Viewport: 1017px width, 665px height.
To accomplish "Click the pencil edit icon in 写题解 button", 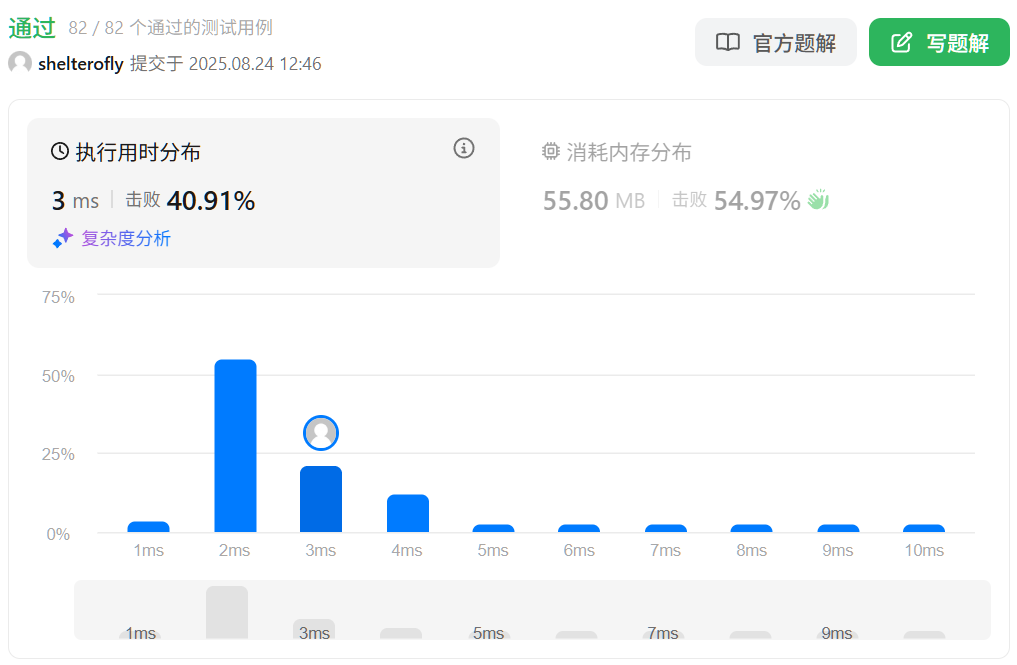I will [902, 42].
